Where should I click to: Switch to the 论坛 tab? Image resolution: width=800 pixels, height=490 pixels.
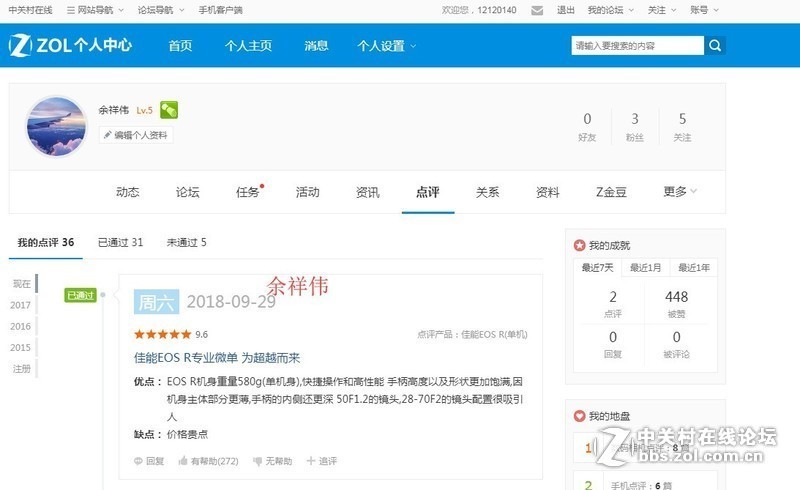tap(187, 192)
